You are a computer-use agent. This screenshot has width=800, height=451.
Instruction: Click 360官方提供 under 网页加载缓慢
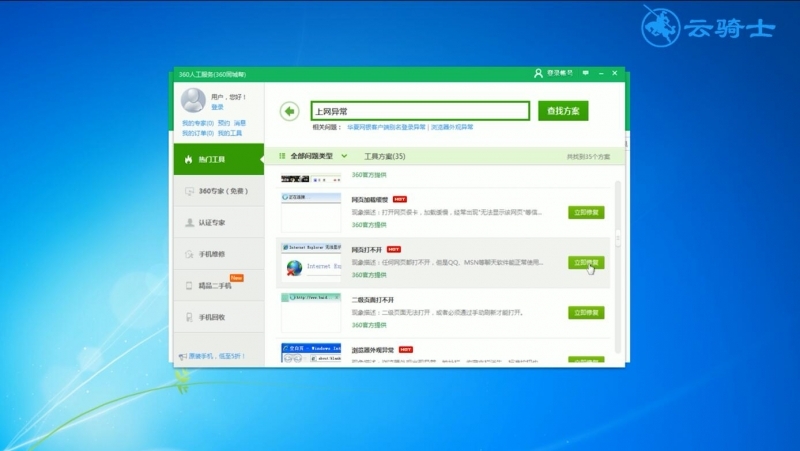click(x=369, y=224)
